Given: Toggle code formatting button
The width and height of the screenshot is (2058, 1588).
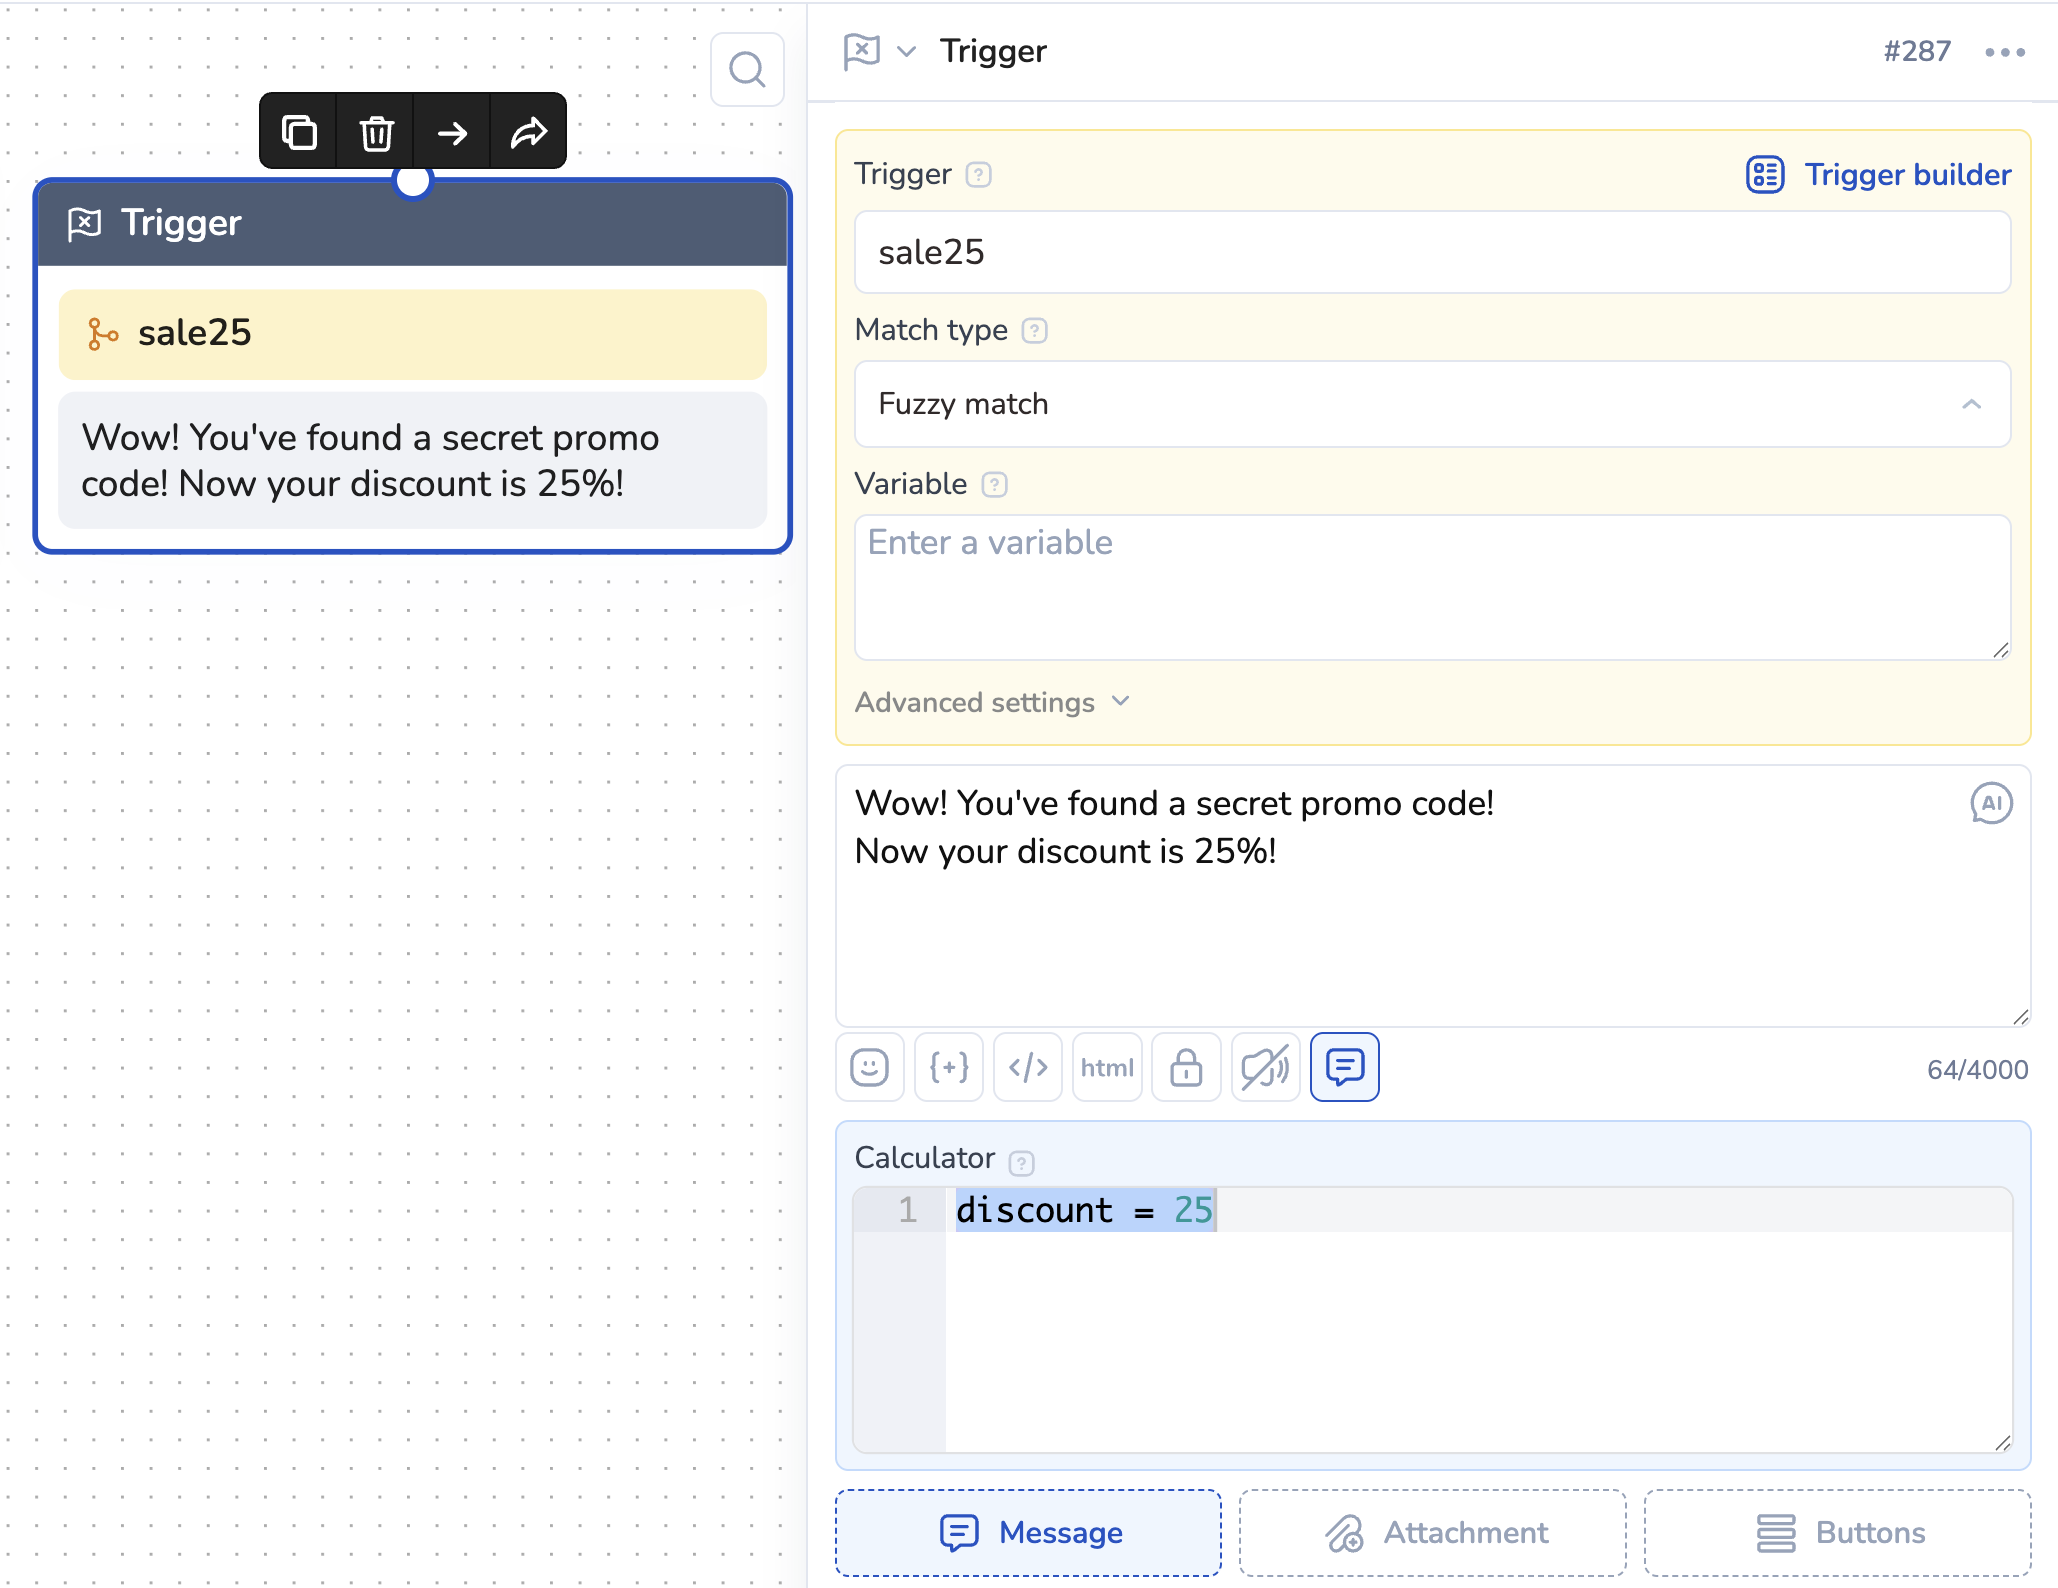Looking at the screenshot, I should click(1027, 1067).
